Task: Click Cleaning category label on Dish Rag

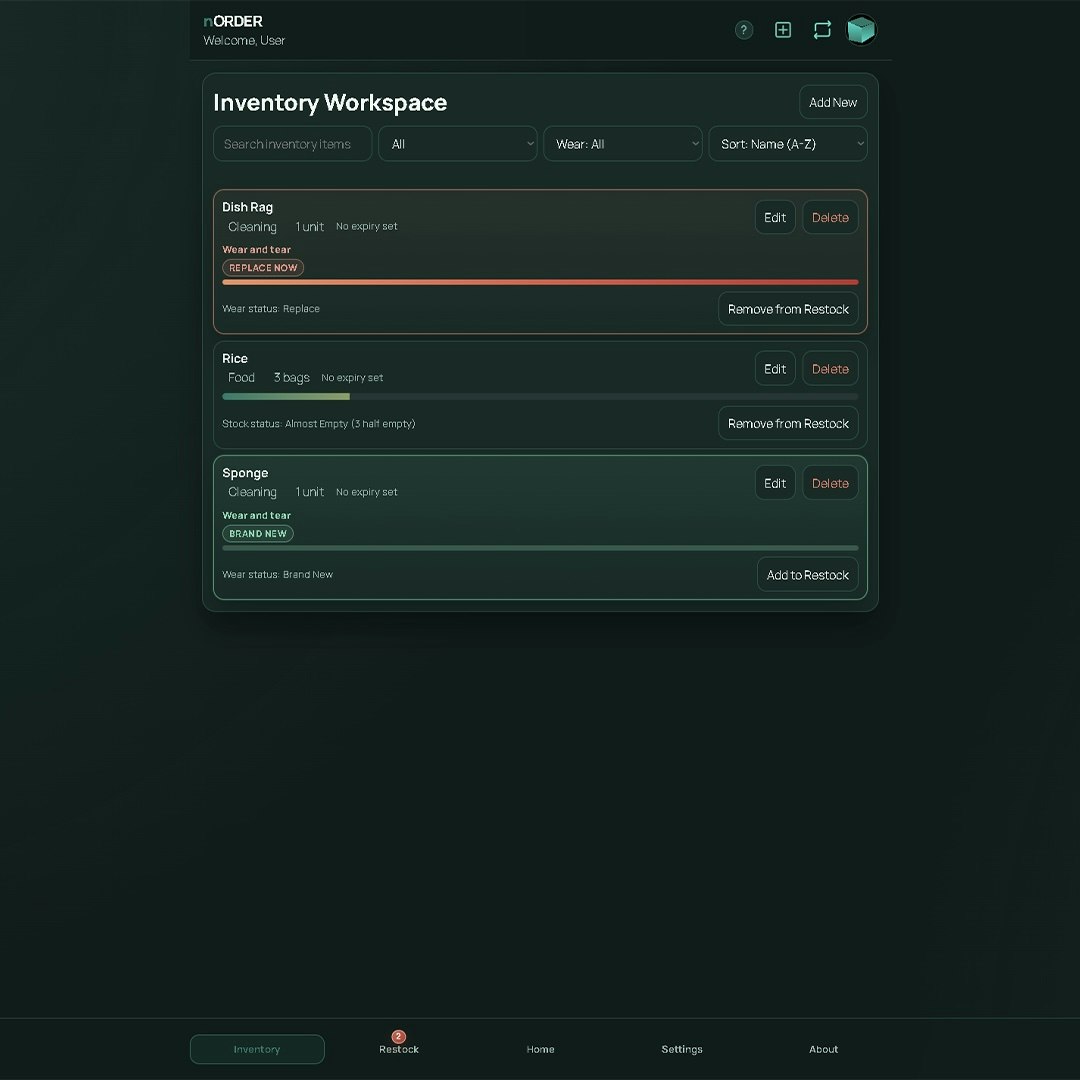Action: (252, 227)
